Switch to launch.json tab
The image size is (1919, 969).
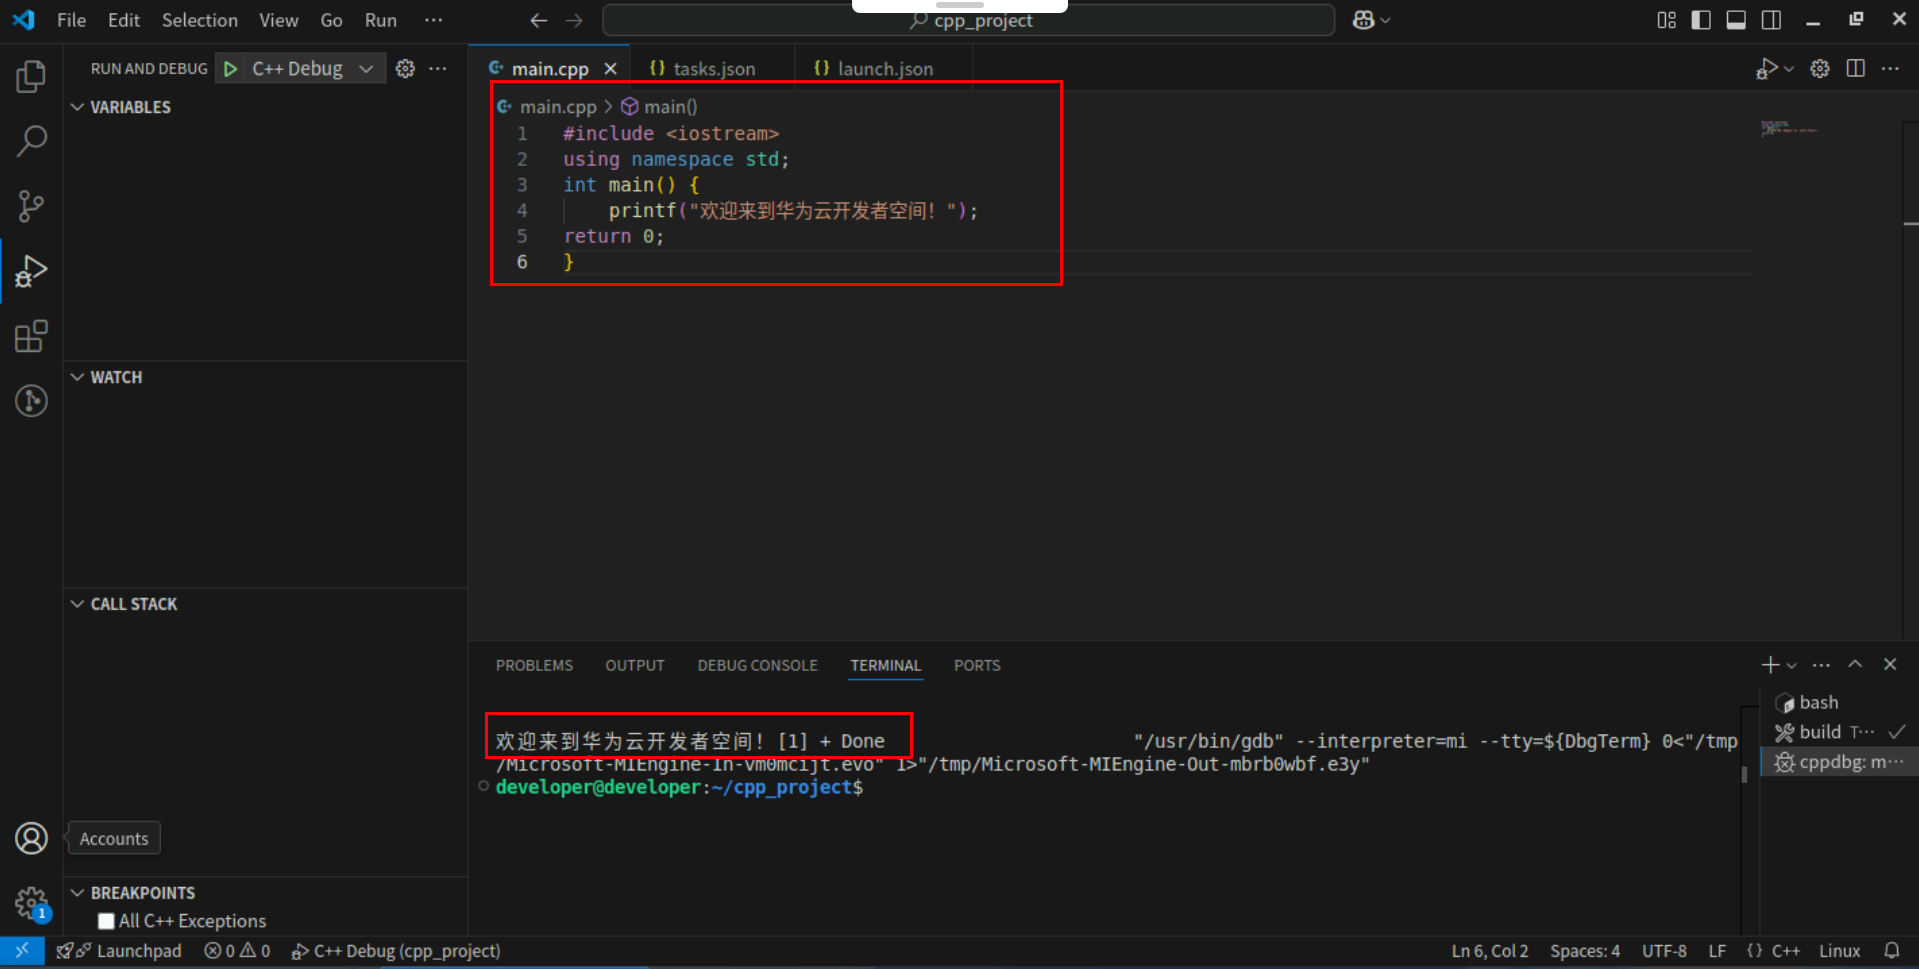(884, 68)
